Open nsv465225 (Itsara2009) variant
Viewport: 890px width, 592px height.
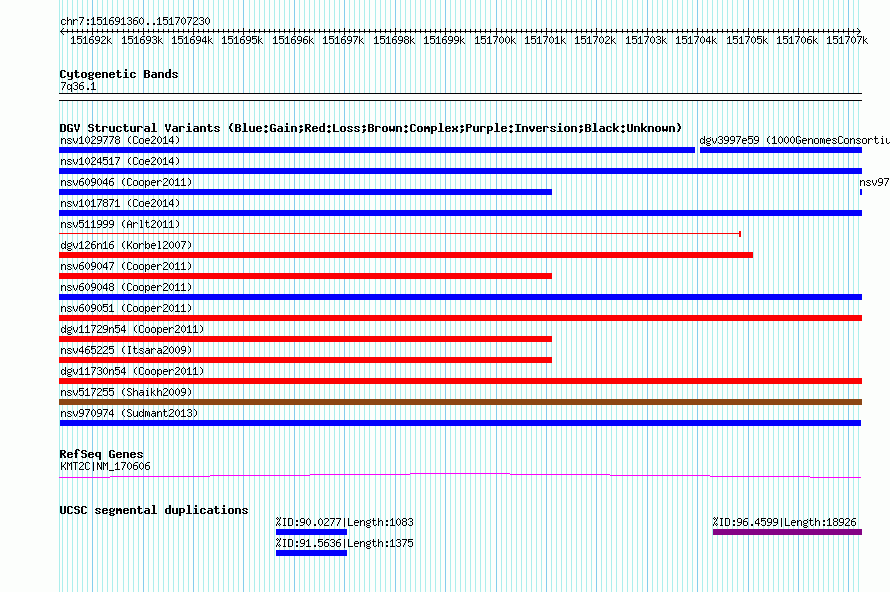(126, 350)
